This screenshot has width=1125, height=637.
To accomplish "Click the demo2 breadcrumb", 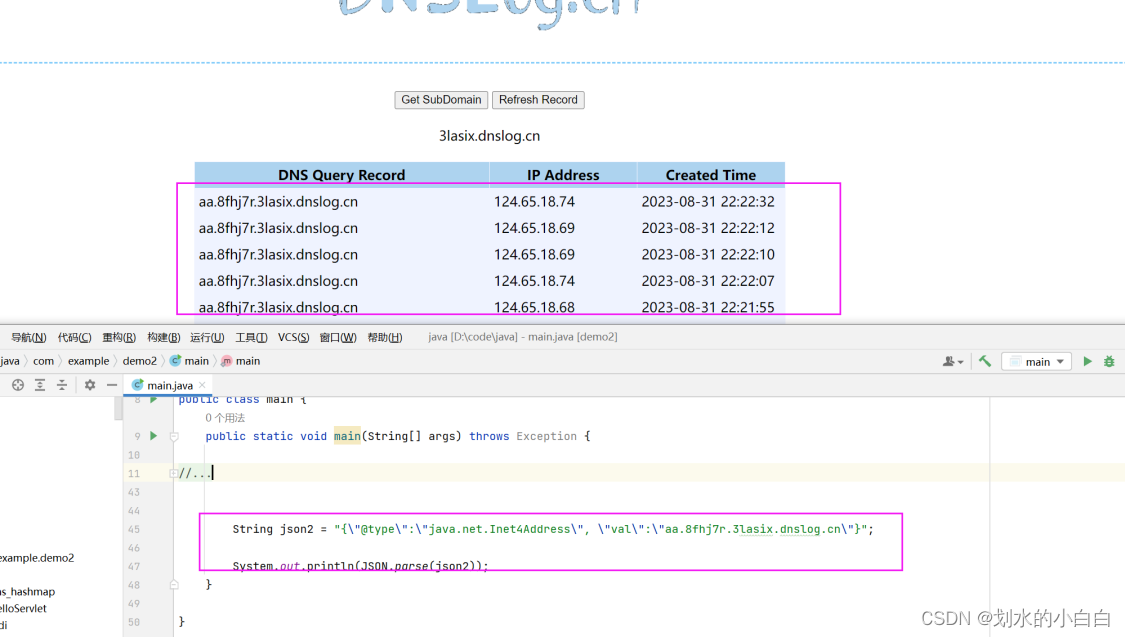I will [x=139, y=361].
